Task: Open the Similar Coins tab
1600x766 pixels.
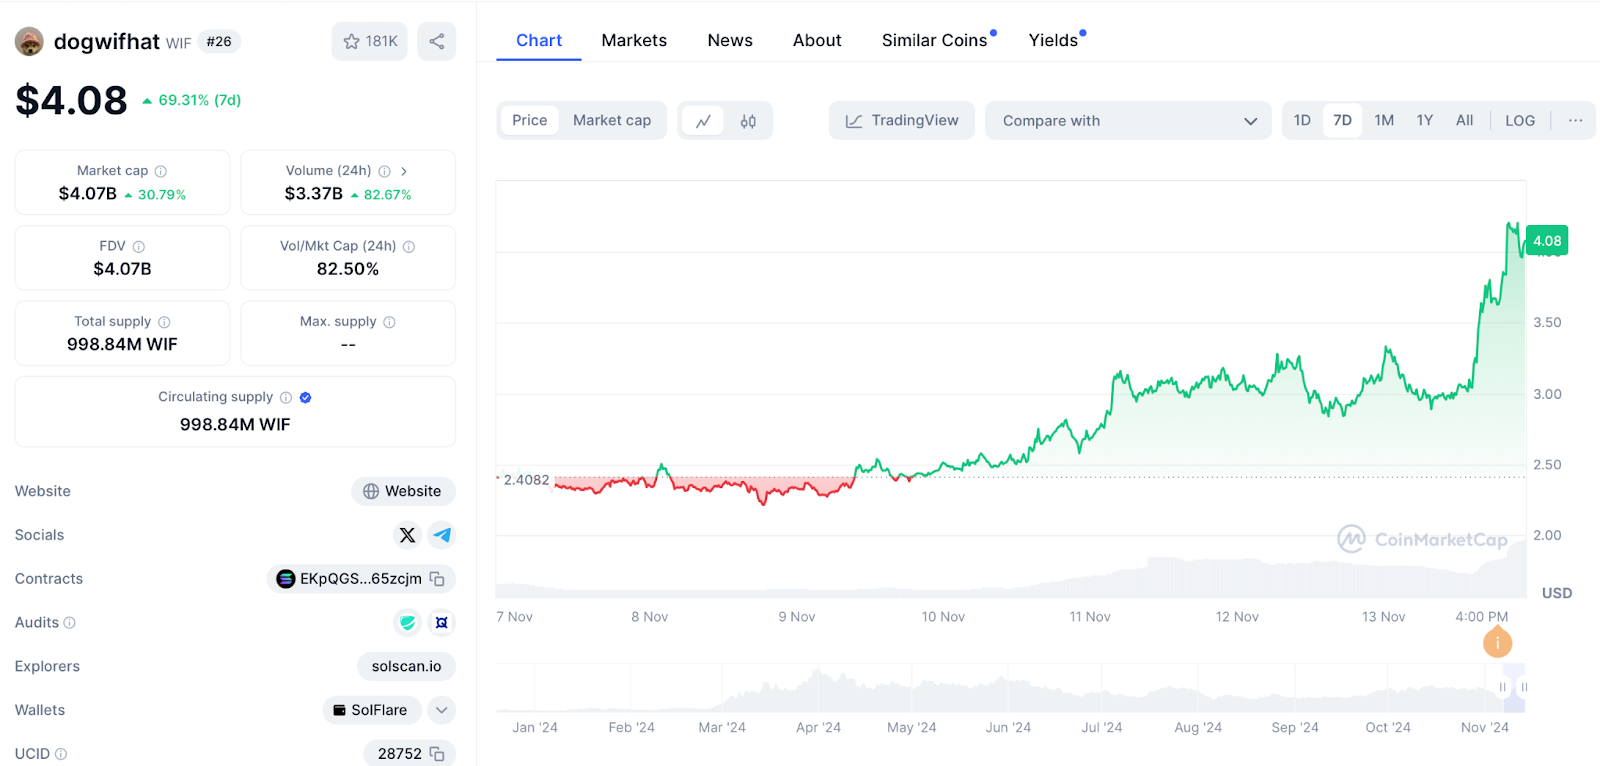Action: point(935,40)
